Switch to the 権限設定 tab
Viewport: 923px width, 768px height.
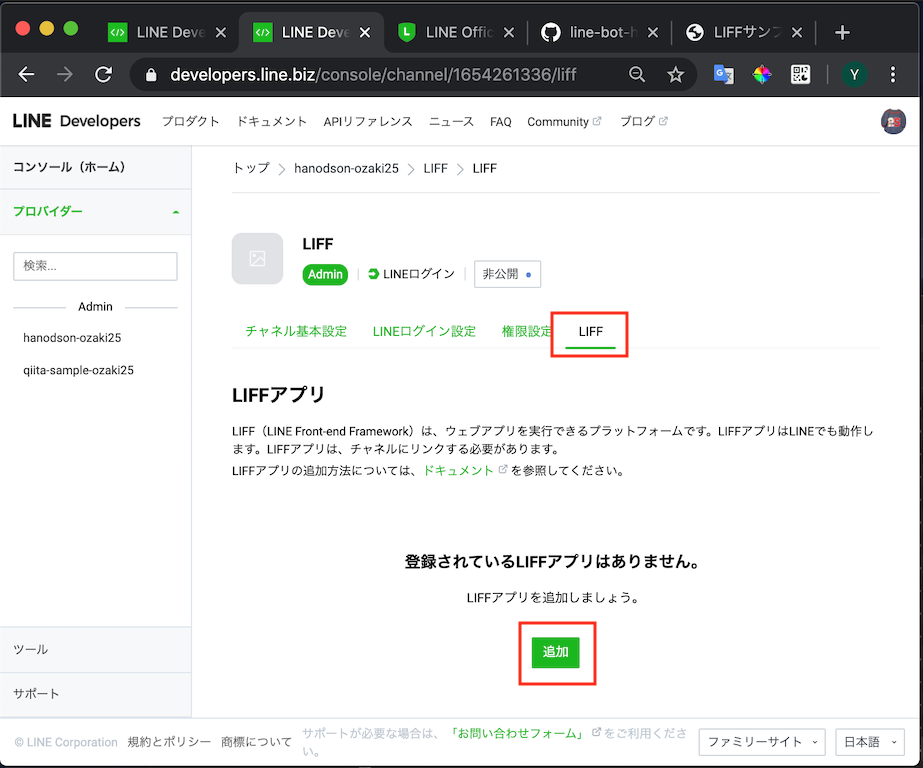pyautogui.click(x=526, y=331)
